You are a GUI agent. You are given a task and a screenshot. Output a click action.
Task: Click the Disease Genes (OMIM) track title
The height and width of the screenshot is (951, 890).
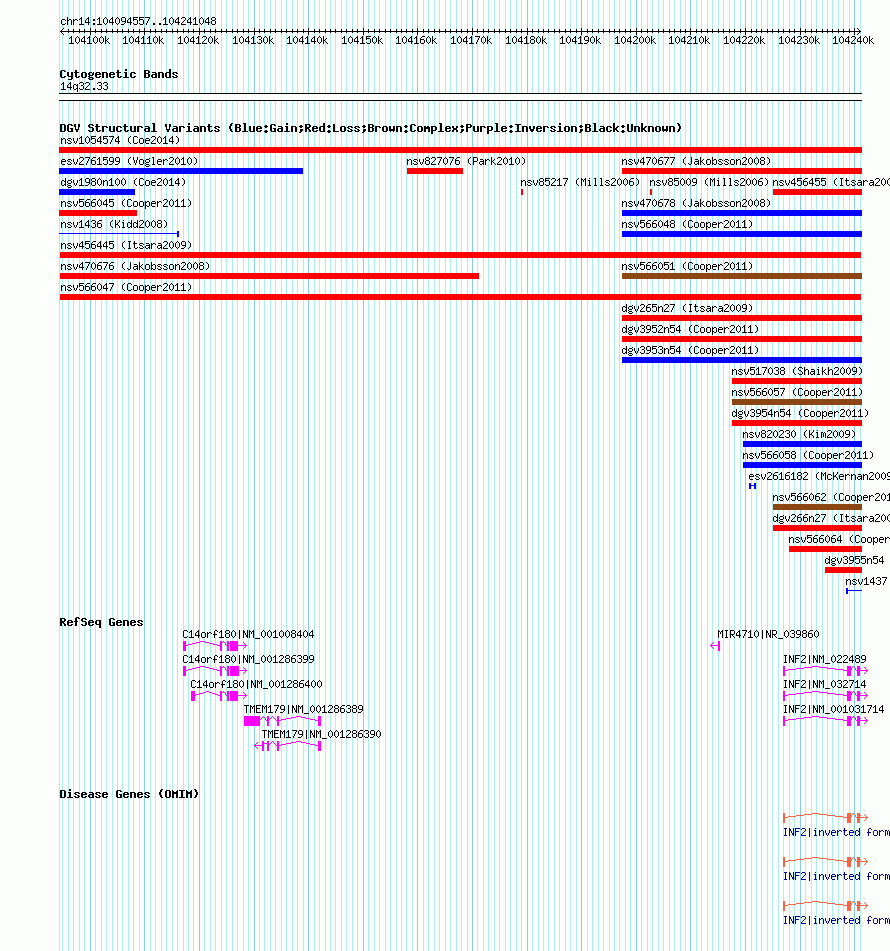129,794
